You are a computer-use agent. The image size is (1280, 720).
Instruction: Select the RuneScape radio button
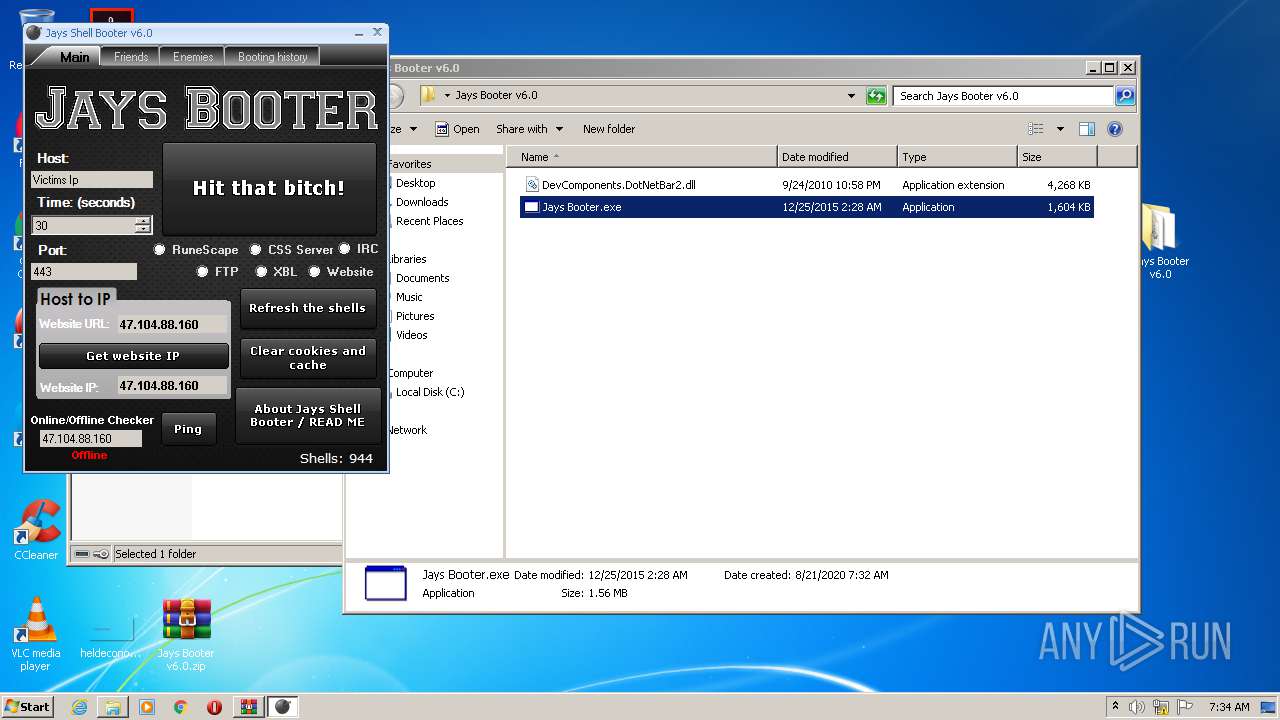click(159, 249)
